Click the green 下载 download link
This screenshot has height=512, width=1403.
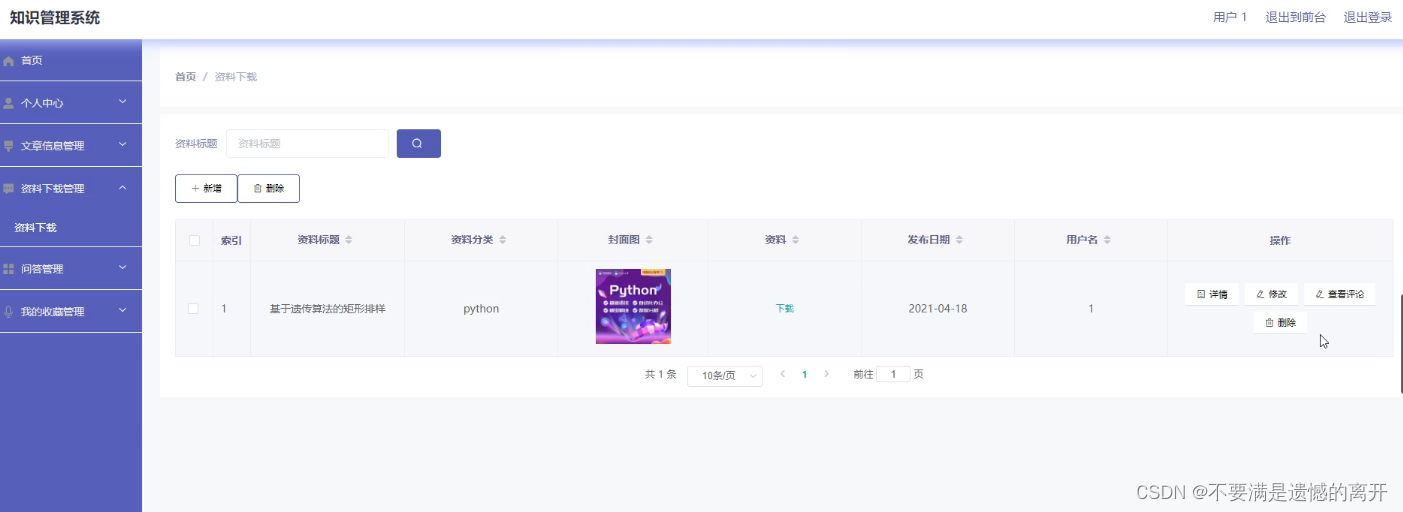pyautogui.click(x=785, y=309)
